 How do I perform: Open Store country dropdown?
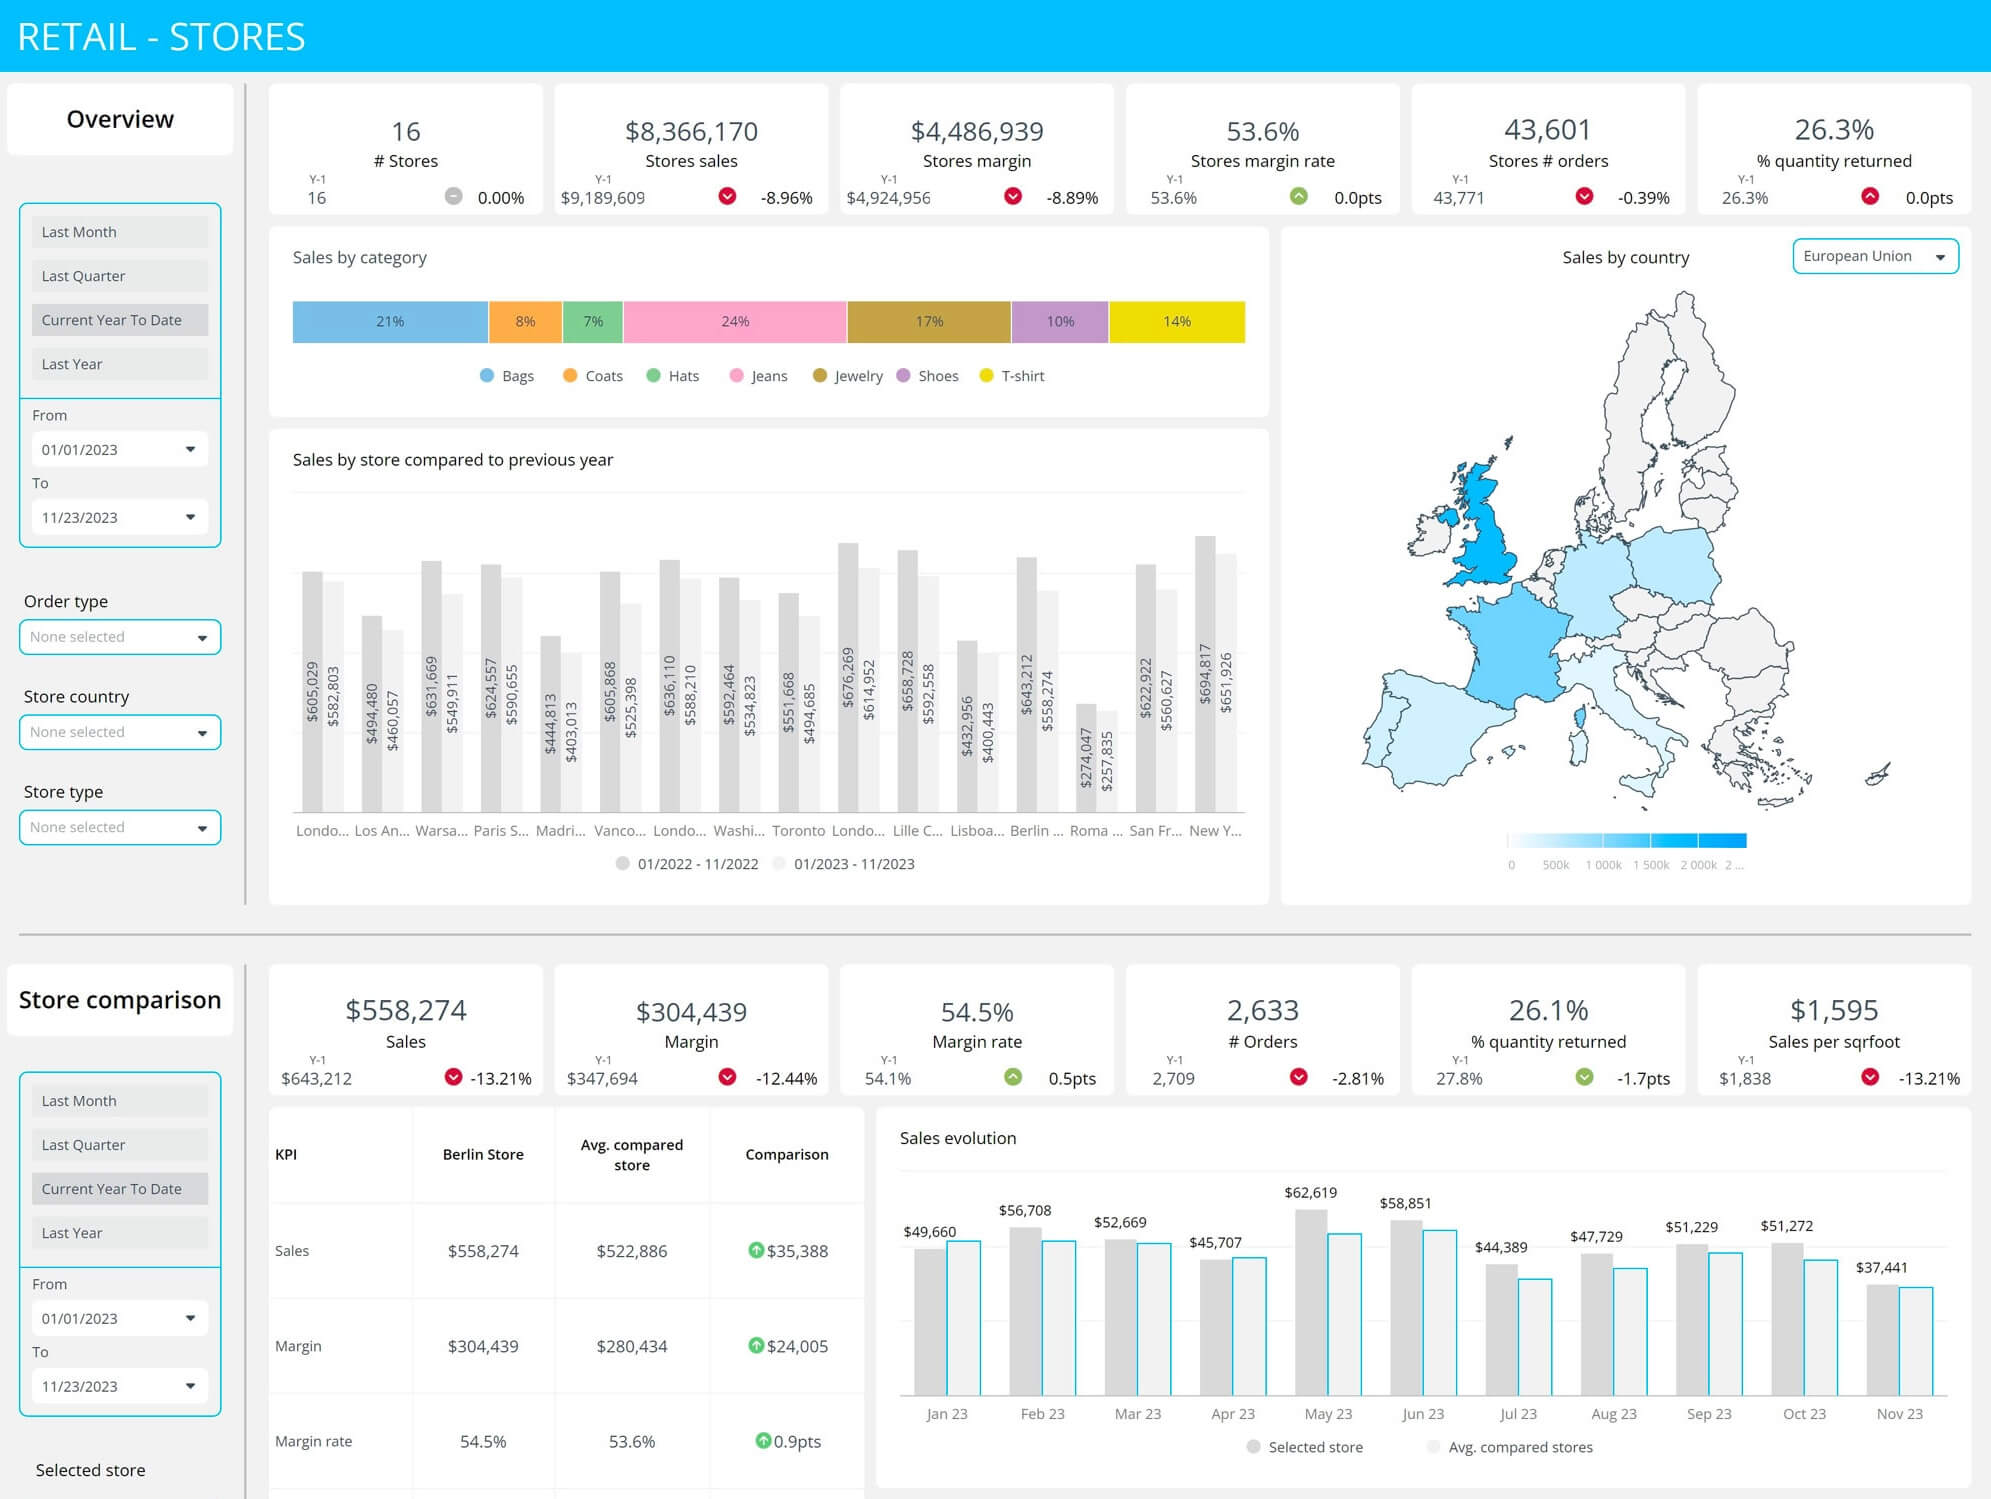click(x=120, y=732)
